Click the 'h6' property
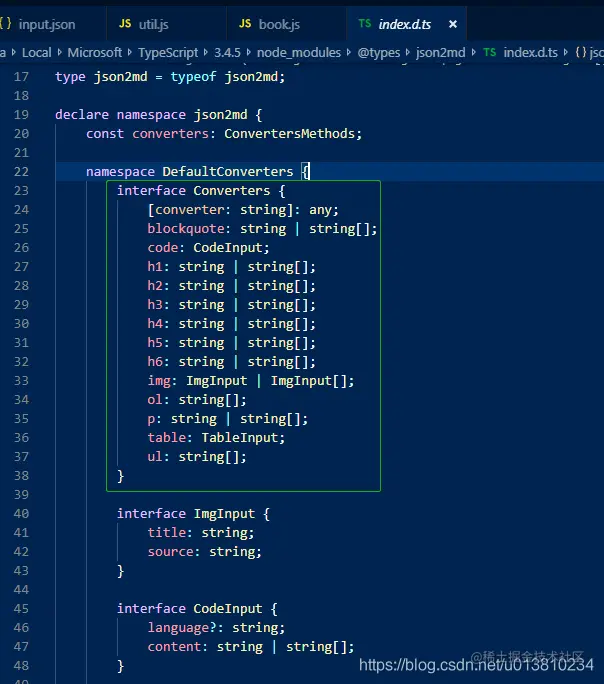This screenshot has width=604, height=684. pyautogui.click(x=155, y=362)
